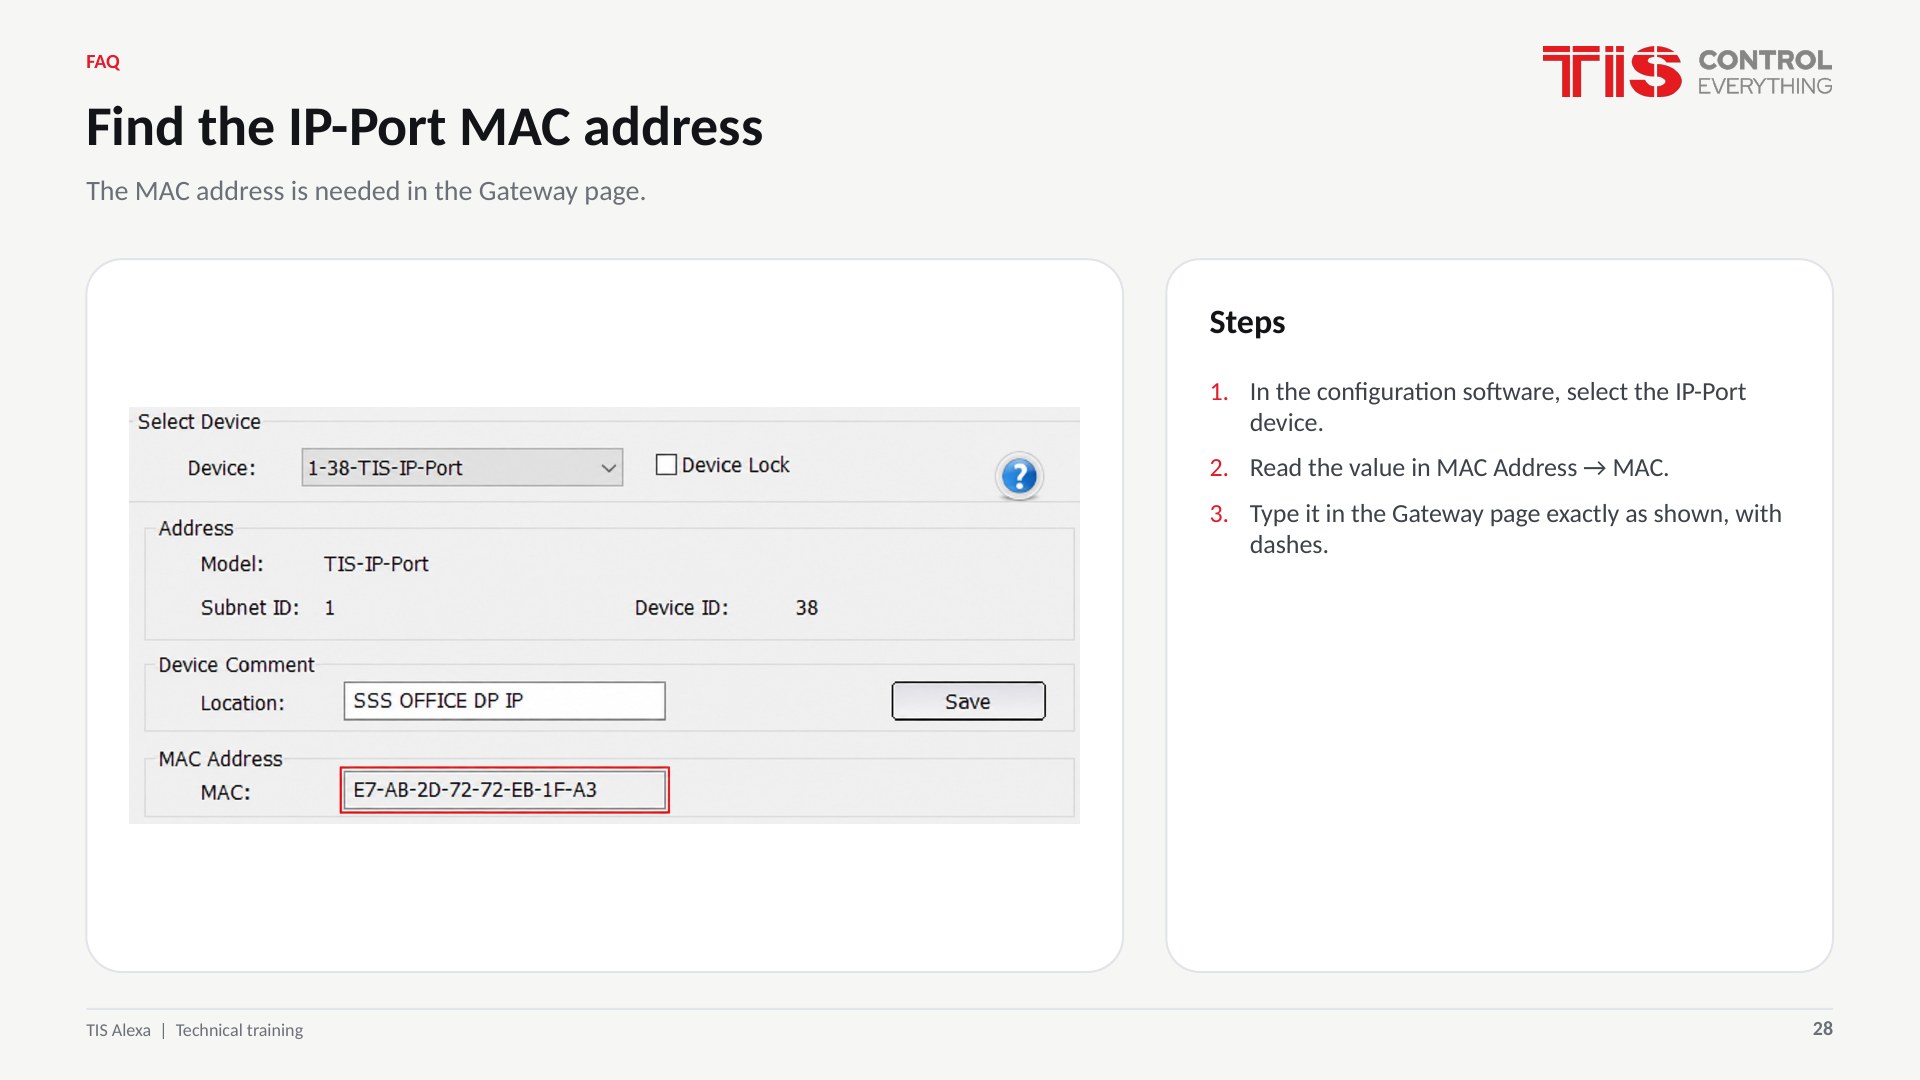This screenshot has height=1080, width=1920.
Task: Click step text 'Type it in the Gateway page'
Action: [1515, 529]
